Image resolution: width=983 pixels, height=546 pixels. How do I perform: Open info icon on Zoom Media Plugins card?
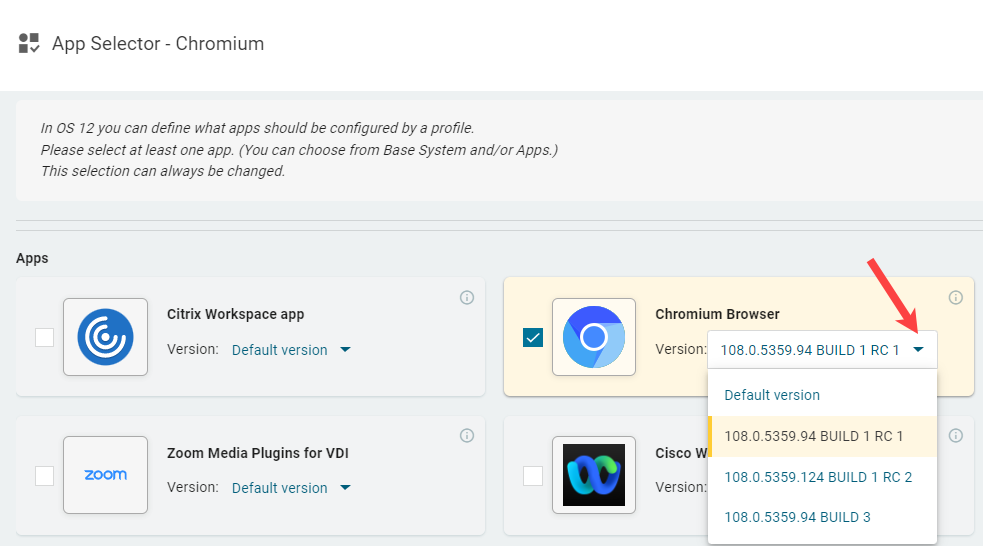(466, 436)
